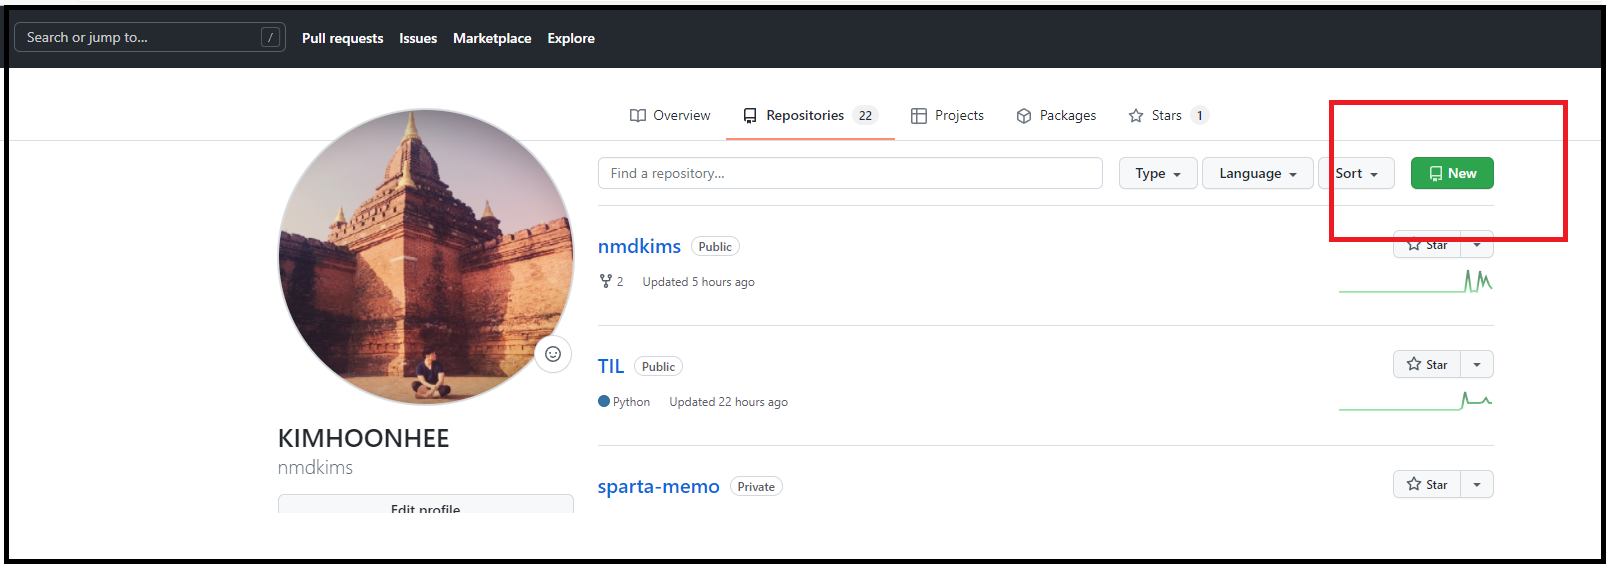Image resolution: width=1612 pixels, height=573 pixels.
Task: Click the Search or jump to field
Action: (150, 37)
